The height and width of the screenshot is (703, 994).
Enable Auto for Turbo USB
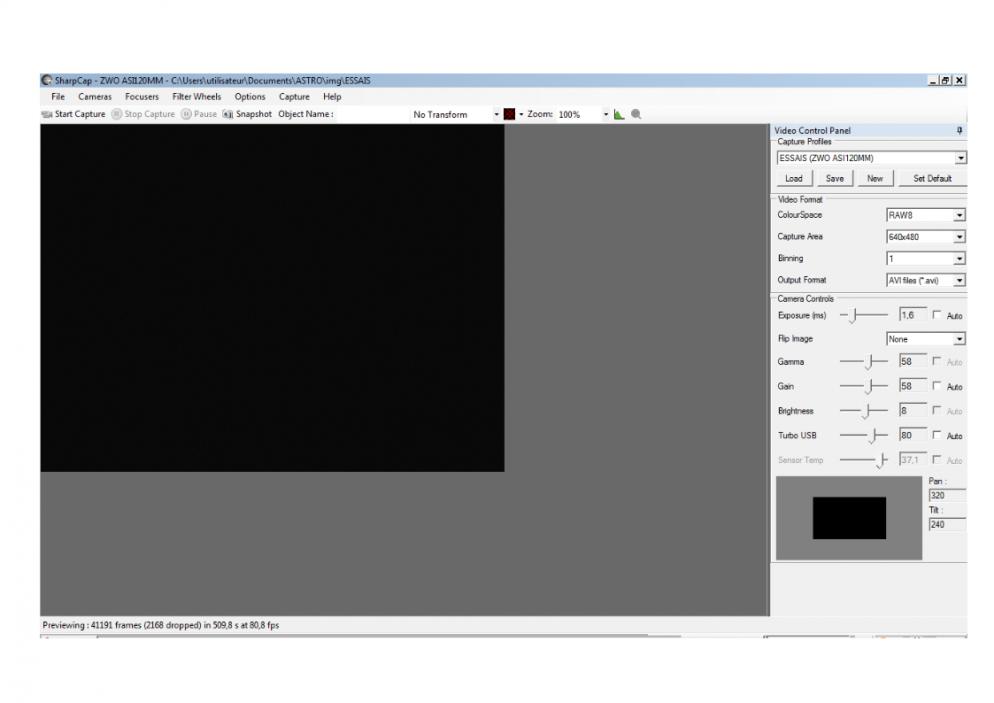point(936,435)
